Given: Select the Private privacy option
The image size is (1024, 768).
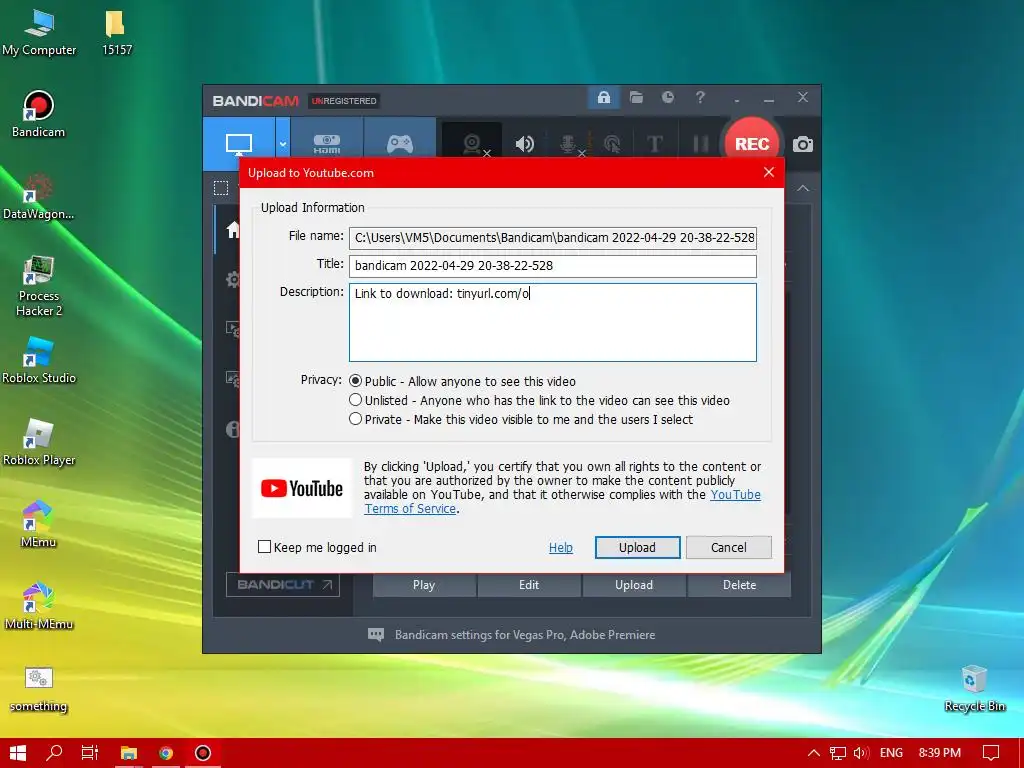Looking at the screenshot, I should pyautogui.click(x=355, y=419).
